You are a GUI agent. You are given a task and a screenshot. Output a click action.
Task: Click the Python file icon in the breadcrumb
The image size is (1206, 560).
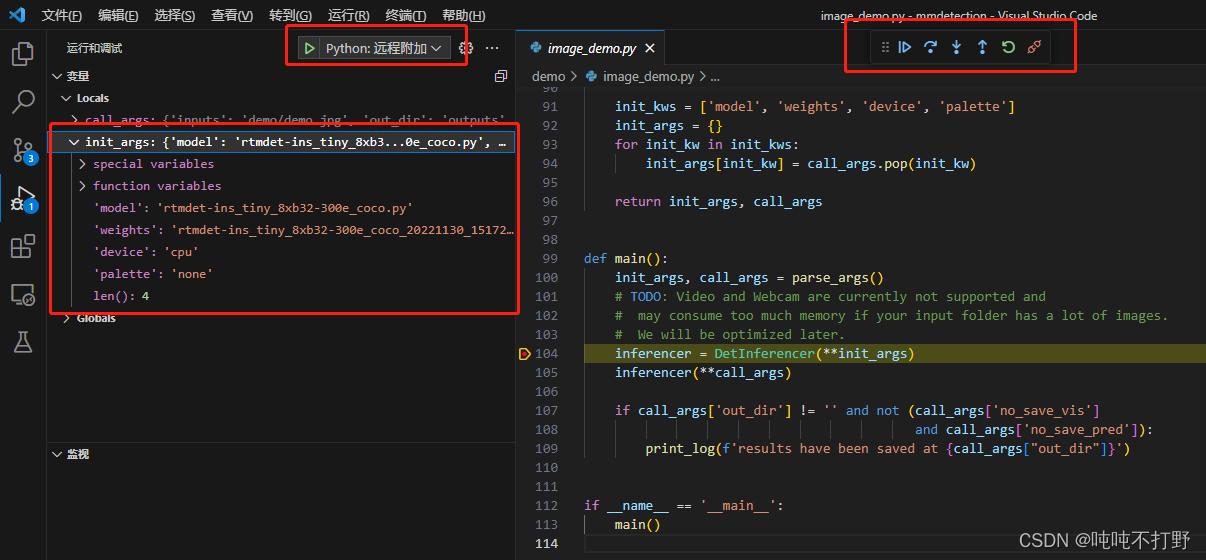pyautogui.click(x=591, y=76)
